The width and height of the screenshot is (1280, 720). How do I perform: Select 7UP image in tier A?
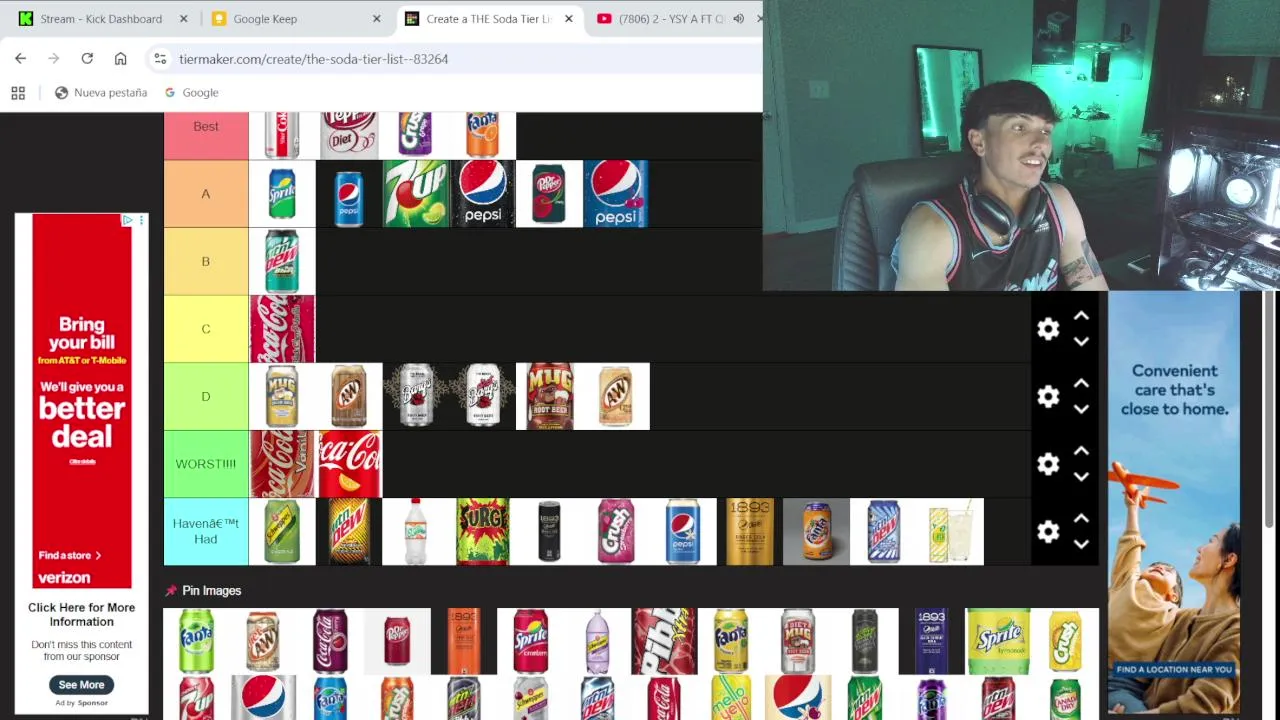pyautogui.click(x=416, y=194)
